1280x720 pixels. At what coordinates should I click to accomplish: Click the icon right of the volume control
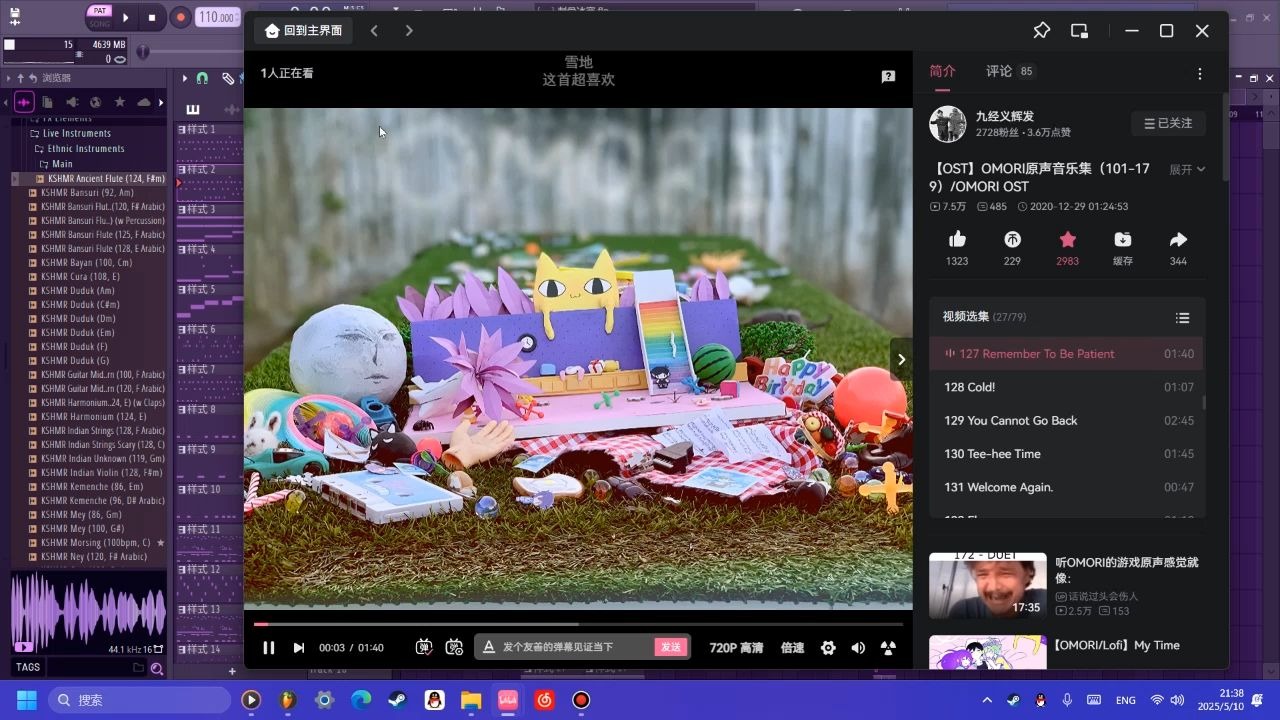[x=888, y=648]
